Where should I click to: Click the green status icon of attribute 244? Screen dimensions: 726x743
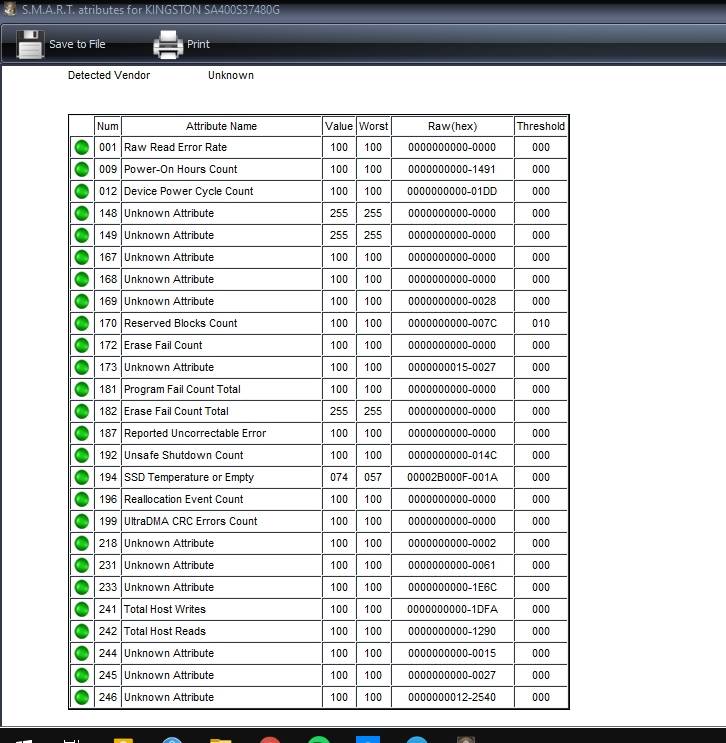coord(82,653)
